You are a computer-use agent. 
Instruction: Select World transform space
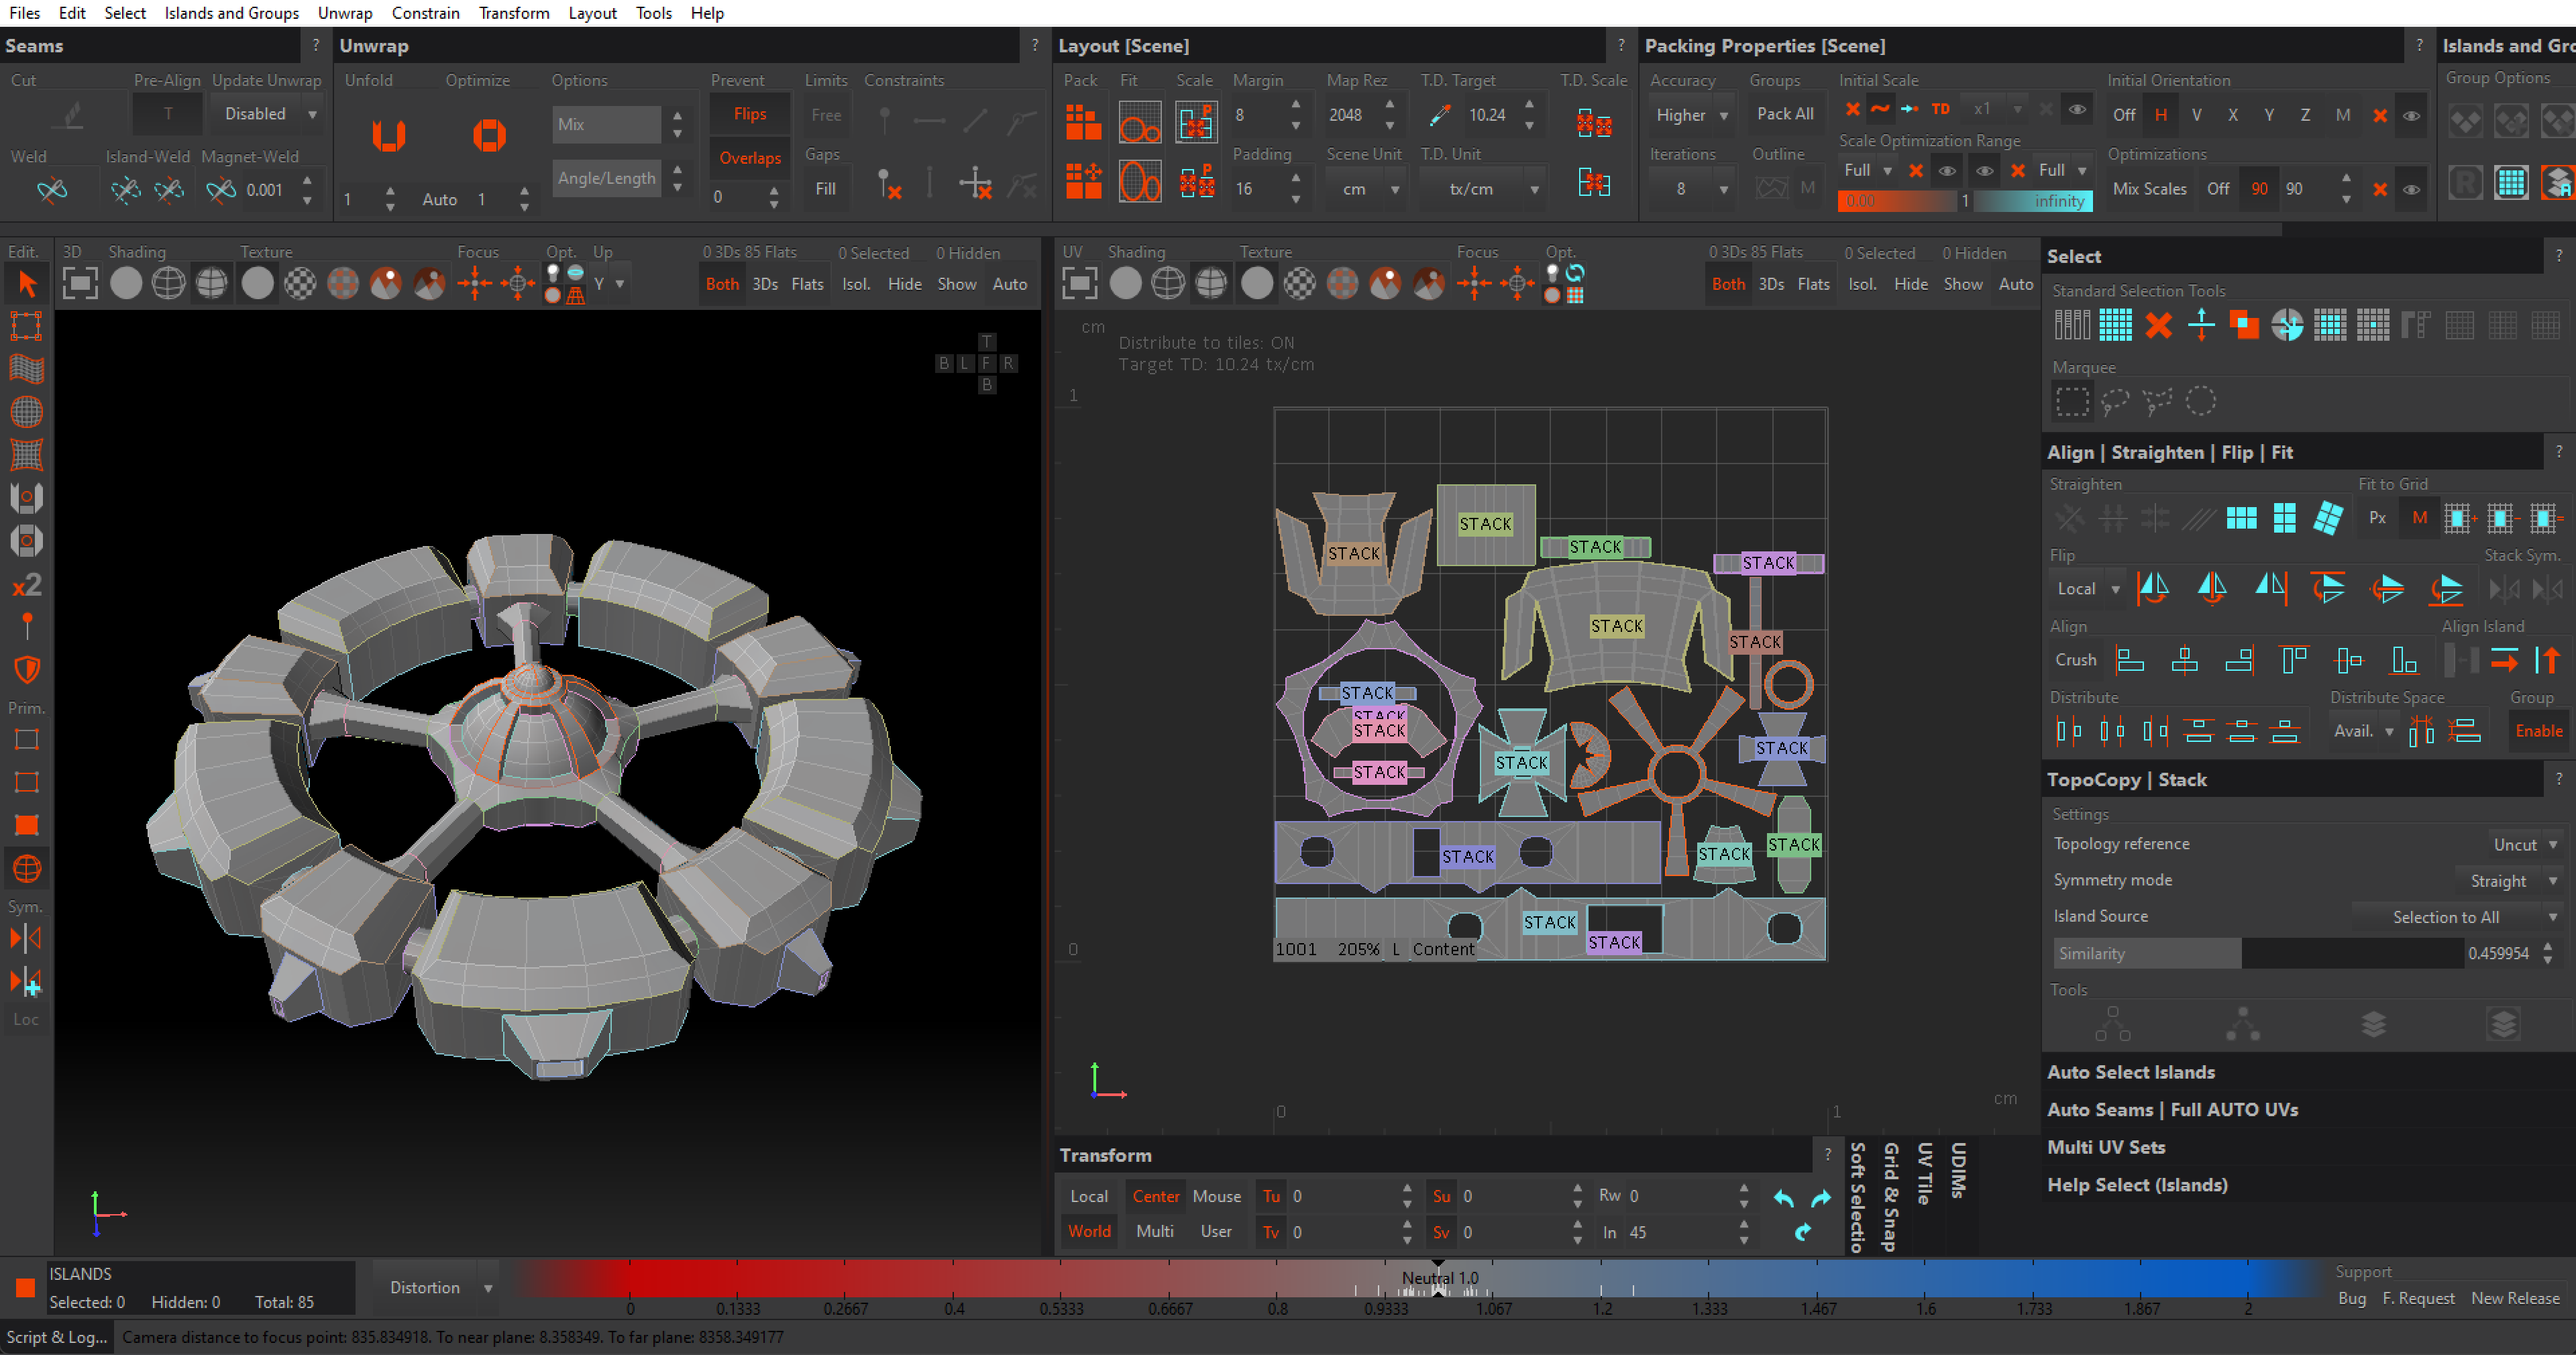tap(1089, 1231)
